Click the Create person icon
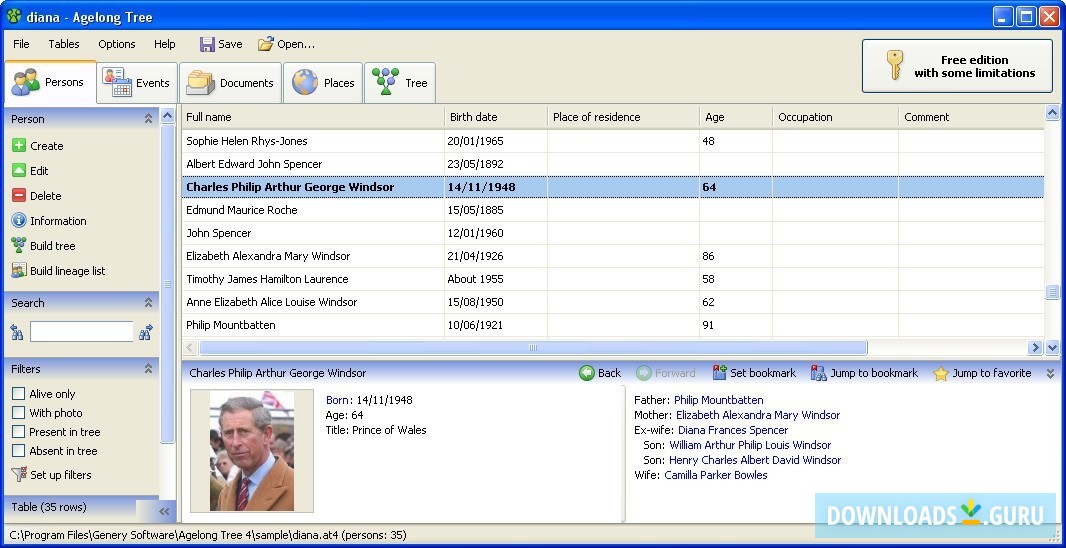The height and width of the screenshot is (548, 1066). 18,146
